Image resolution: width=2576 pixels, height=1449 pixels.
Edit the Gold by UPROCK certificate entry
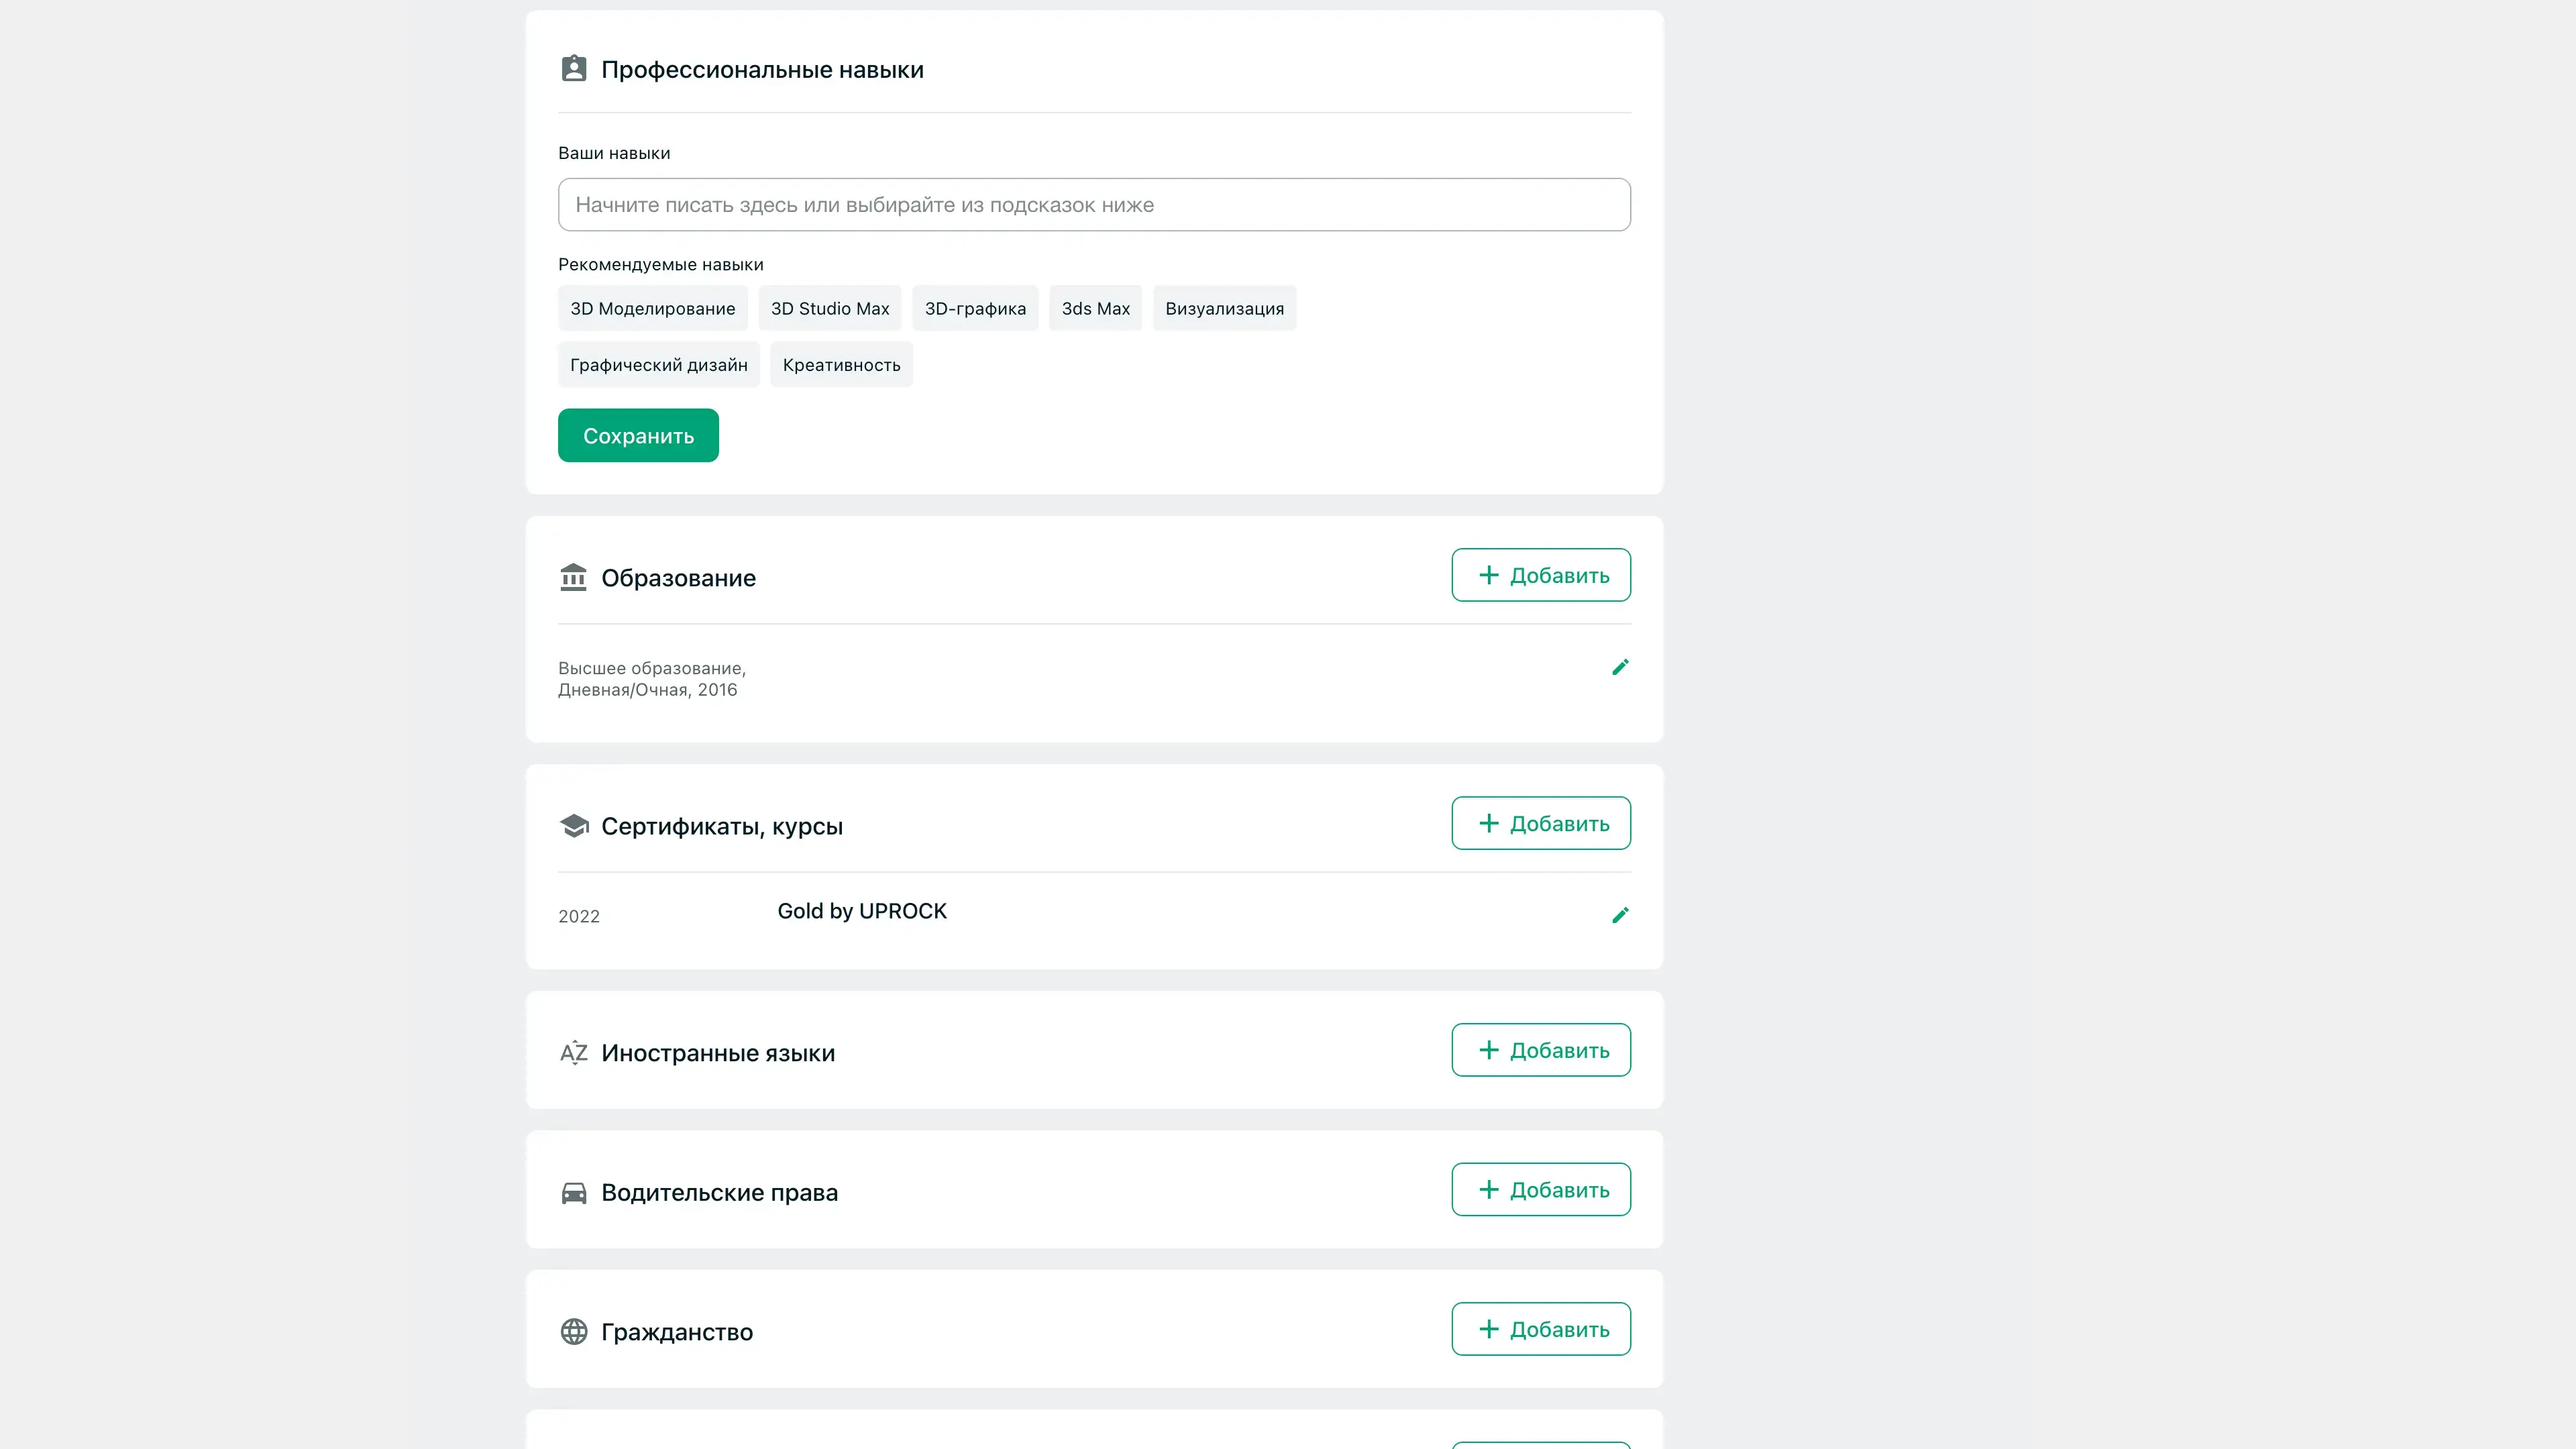(x=1620, y=915)
